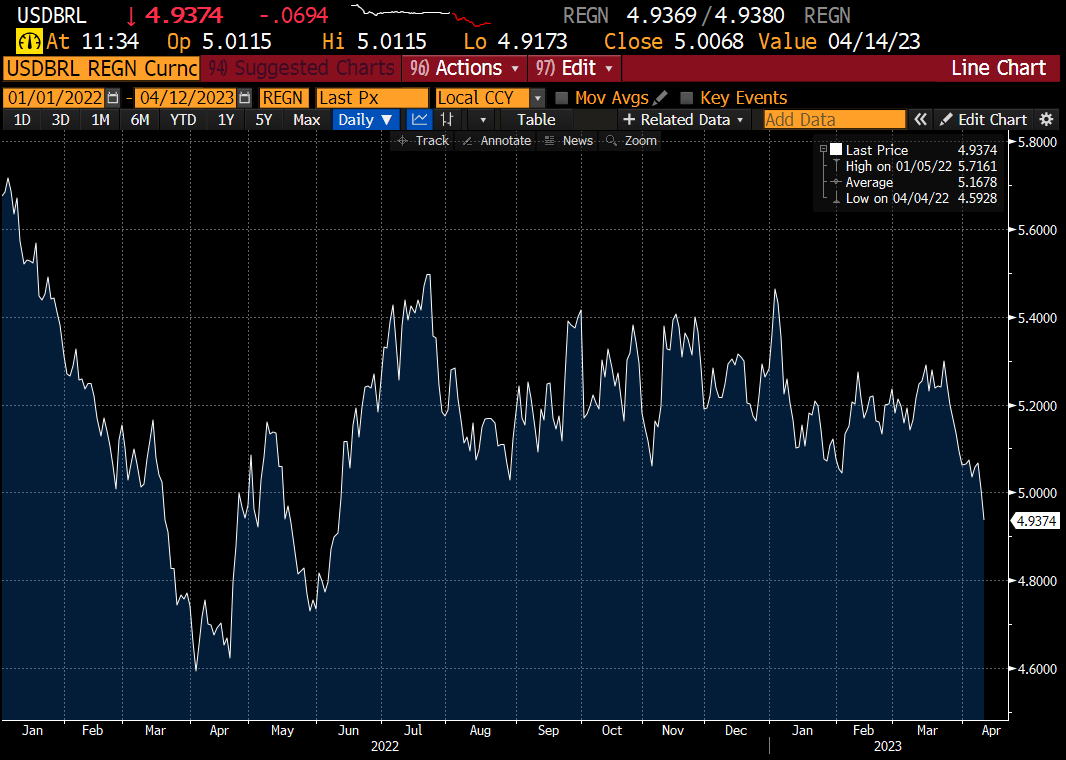Viewport: 1066px width, 760px height.
Task: Open the end date calendar picker icon
Action: click(245, 98)
